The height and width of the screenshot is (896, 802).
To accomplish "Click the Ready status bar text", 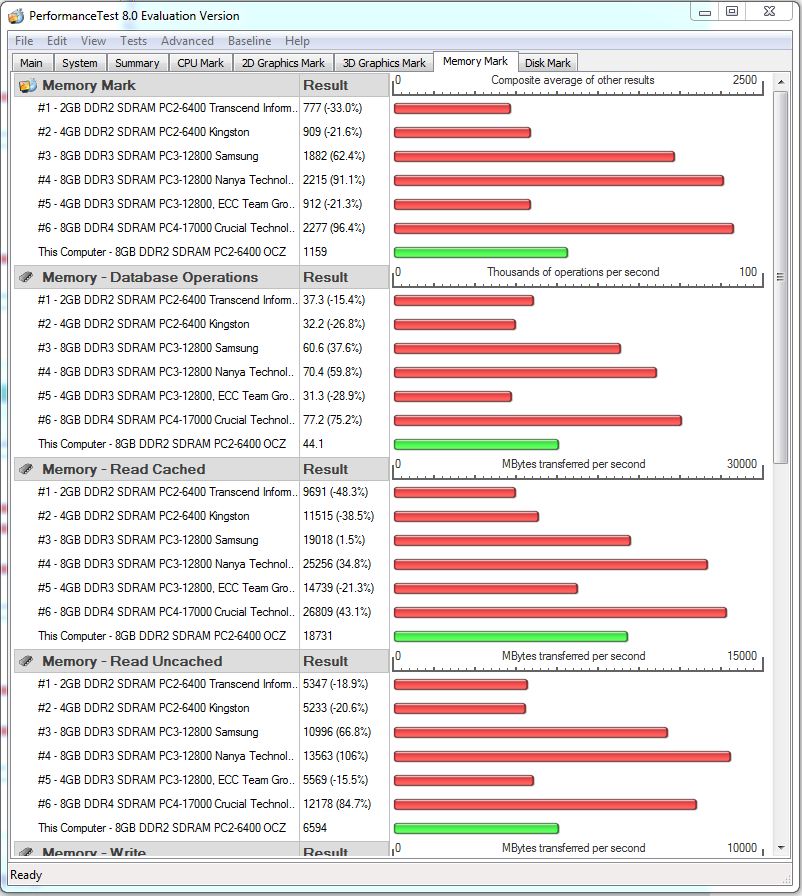I will [x=26, y=875].
